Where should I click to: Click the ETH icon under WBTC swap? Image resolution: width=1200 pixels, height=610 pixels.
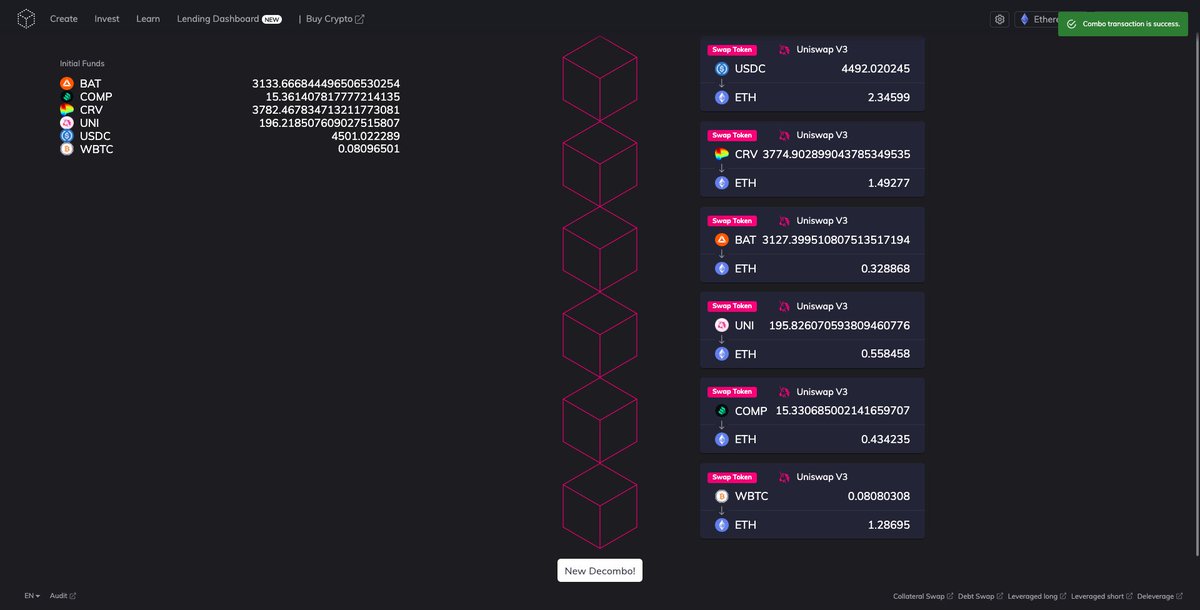722,524
